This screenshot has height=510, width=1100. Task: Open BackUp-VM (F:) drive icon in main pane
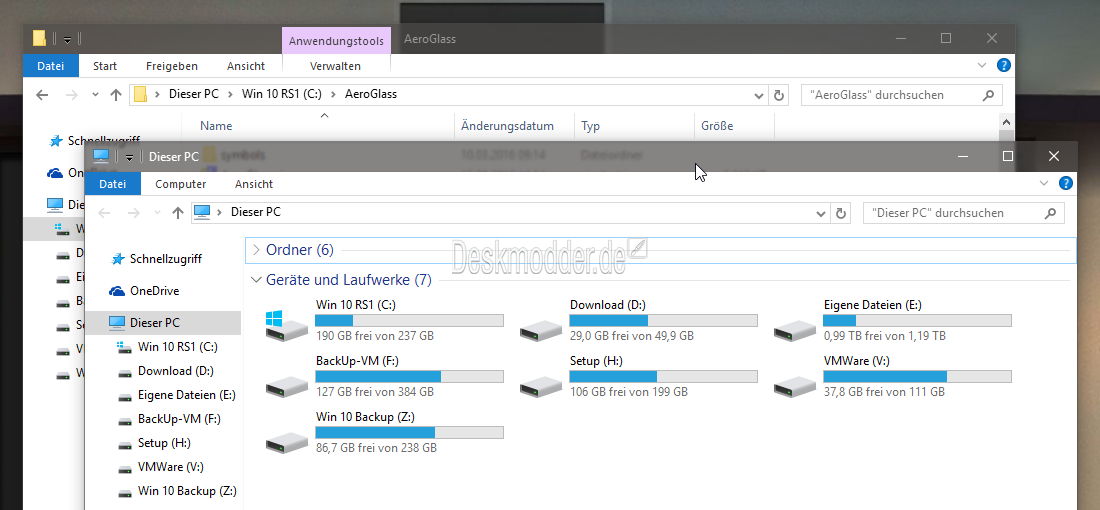[287, 386]
